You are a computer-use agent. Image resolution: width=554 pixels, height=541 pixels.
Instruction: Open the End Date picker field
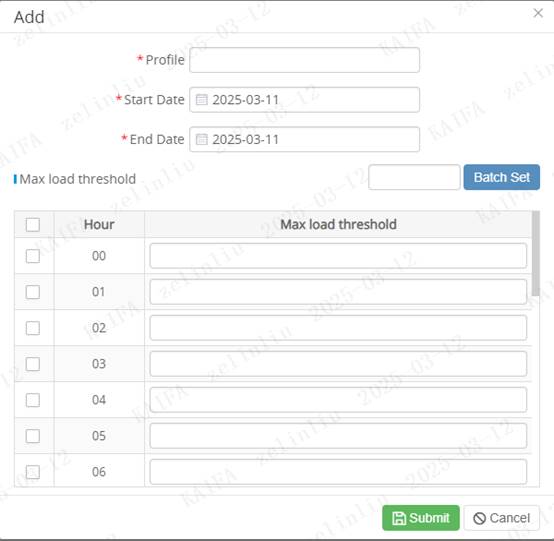coord(305,139)
